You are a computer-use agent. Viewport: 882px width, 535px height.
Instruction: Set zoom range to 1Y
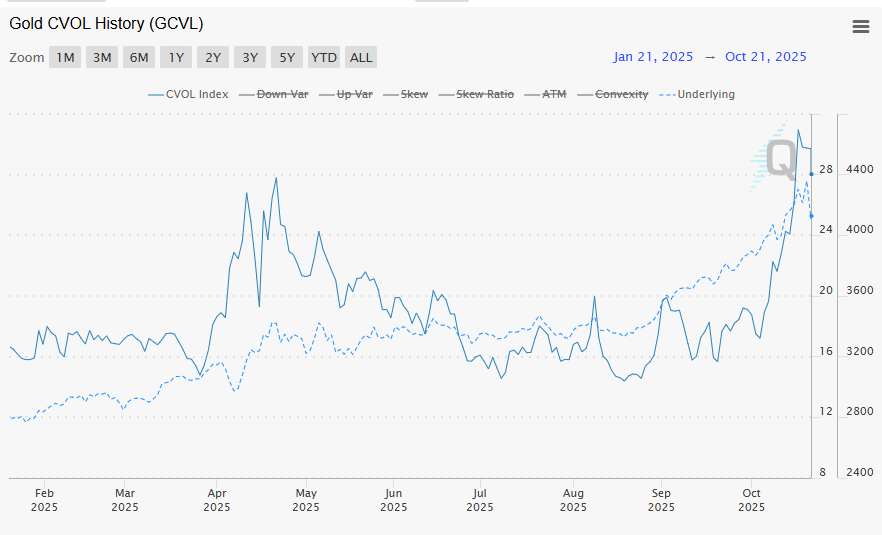click(176, 57)
